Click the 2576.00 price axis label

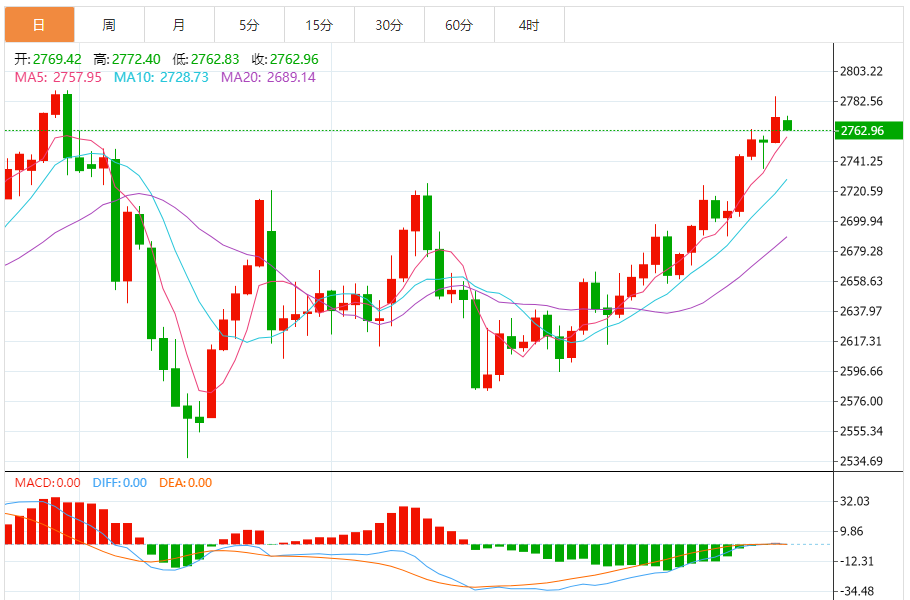click(x=861, y=402)
